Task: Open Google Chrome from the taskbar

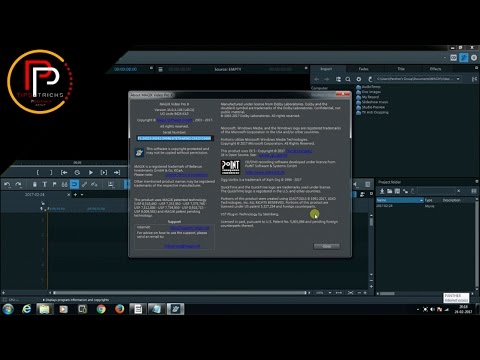Action: click(101, 309)
